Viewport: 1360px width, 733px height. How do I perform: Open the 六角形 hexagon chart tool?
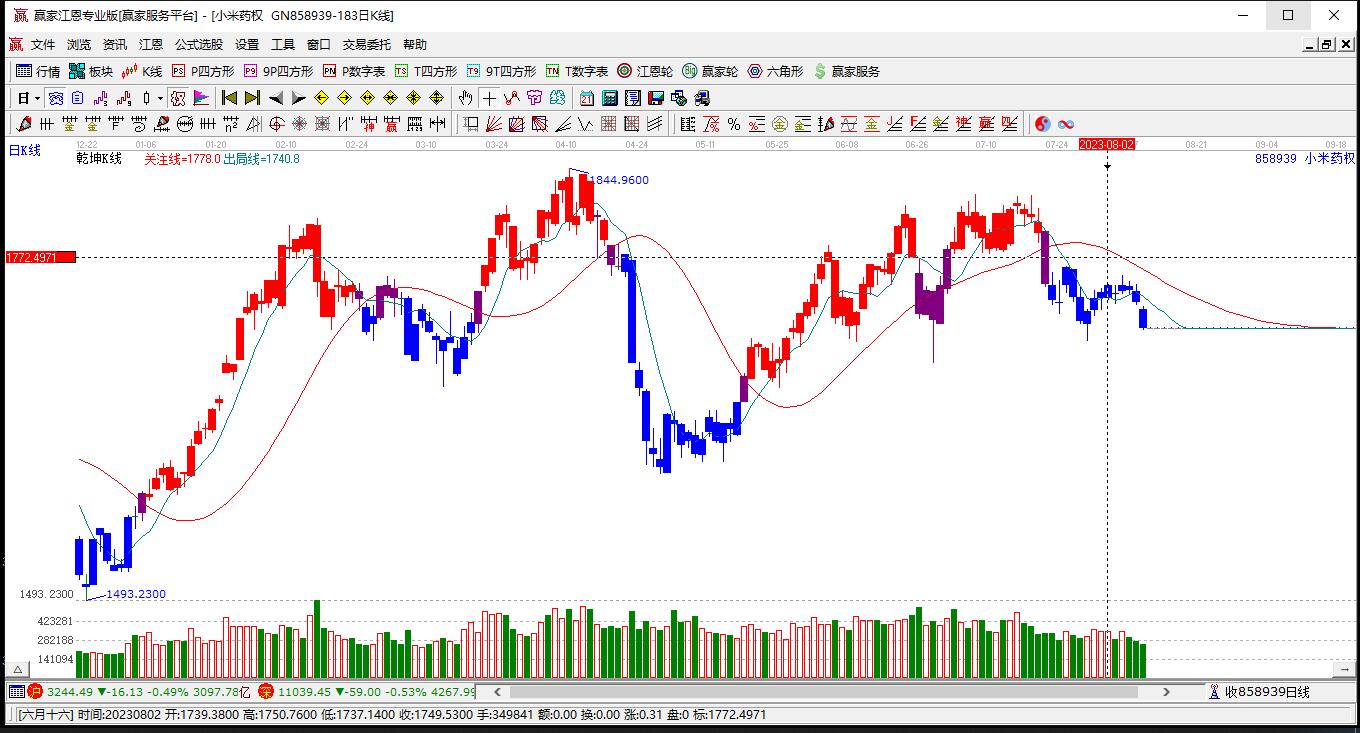pos(774,71)
